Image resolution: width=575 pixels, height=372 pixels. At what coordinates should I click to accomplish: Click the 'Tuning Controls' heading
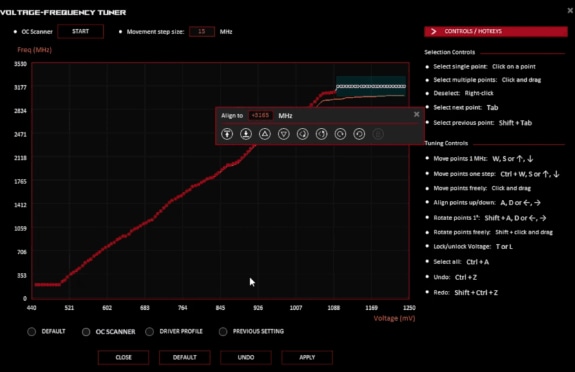pyautogui.click(x=446, y=143)
